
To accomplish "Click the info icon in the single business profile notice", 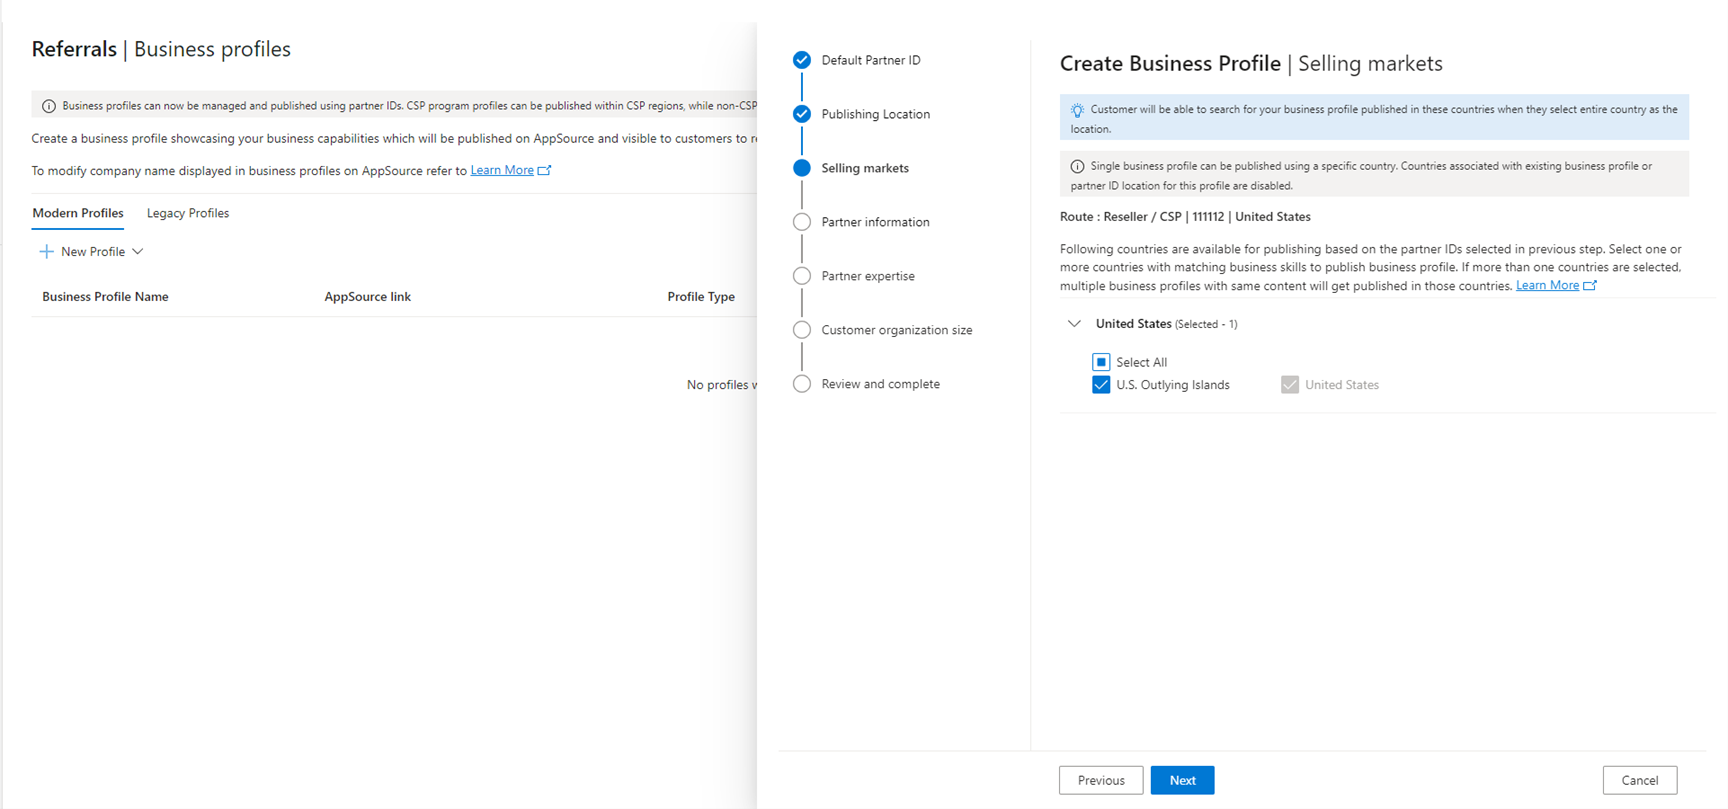I will click(x=1077, y=167).
